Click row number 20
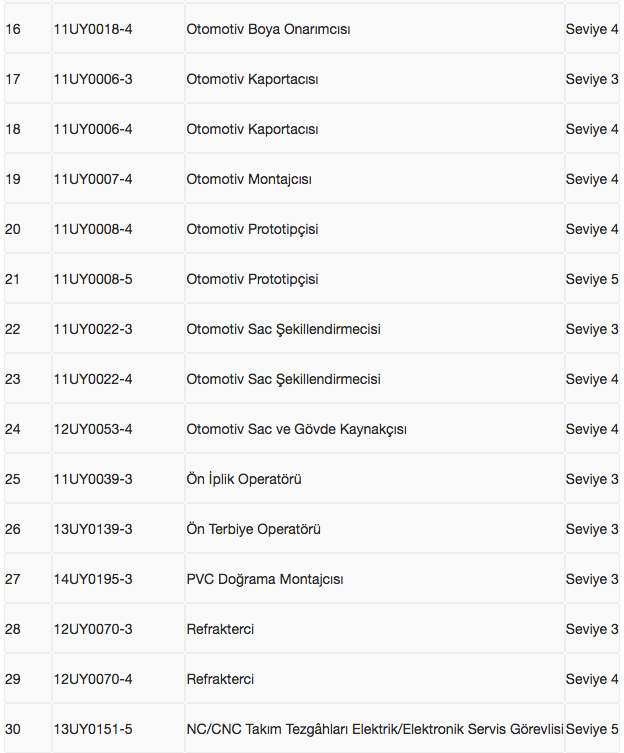 pos(13,229)
